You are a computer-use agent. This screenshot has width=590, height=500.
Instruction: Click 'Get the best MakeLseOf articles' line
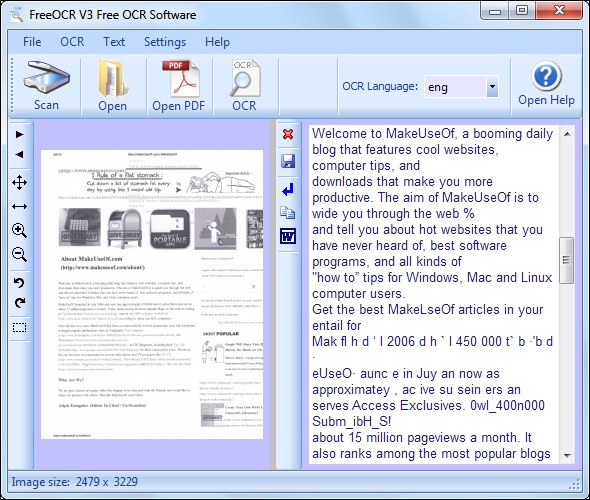427,310
